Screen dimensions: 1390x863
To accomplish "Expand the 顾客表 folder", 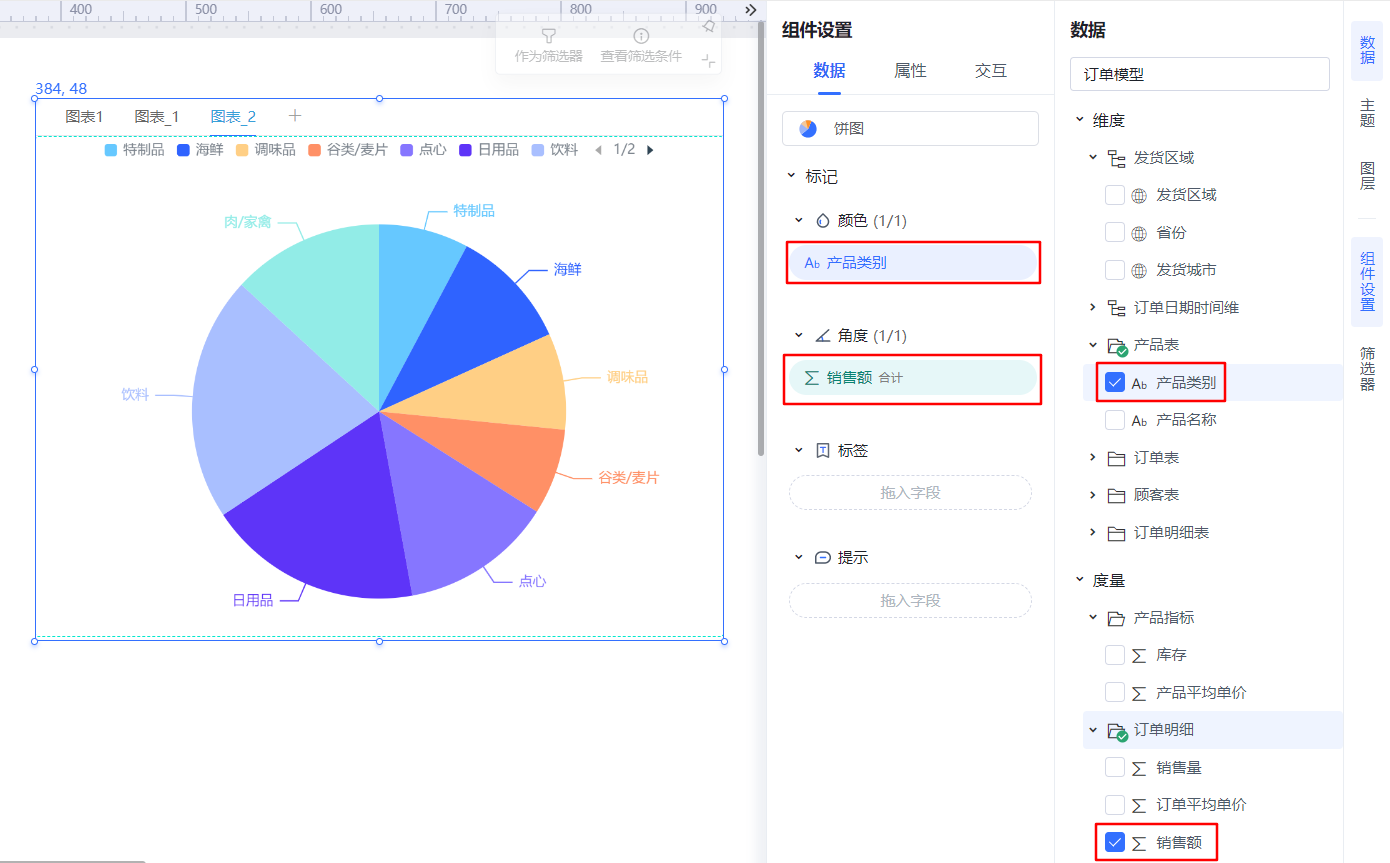I will 1093,495.
